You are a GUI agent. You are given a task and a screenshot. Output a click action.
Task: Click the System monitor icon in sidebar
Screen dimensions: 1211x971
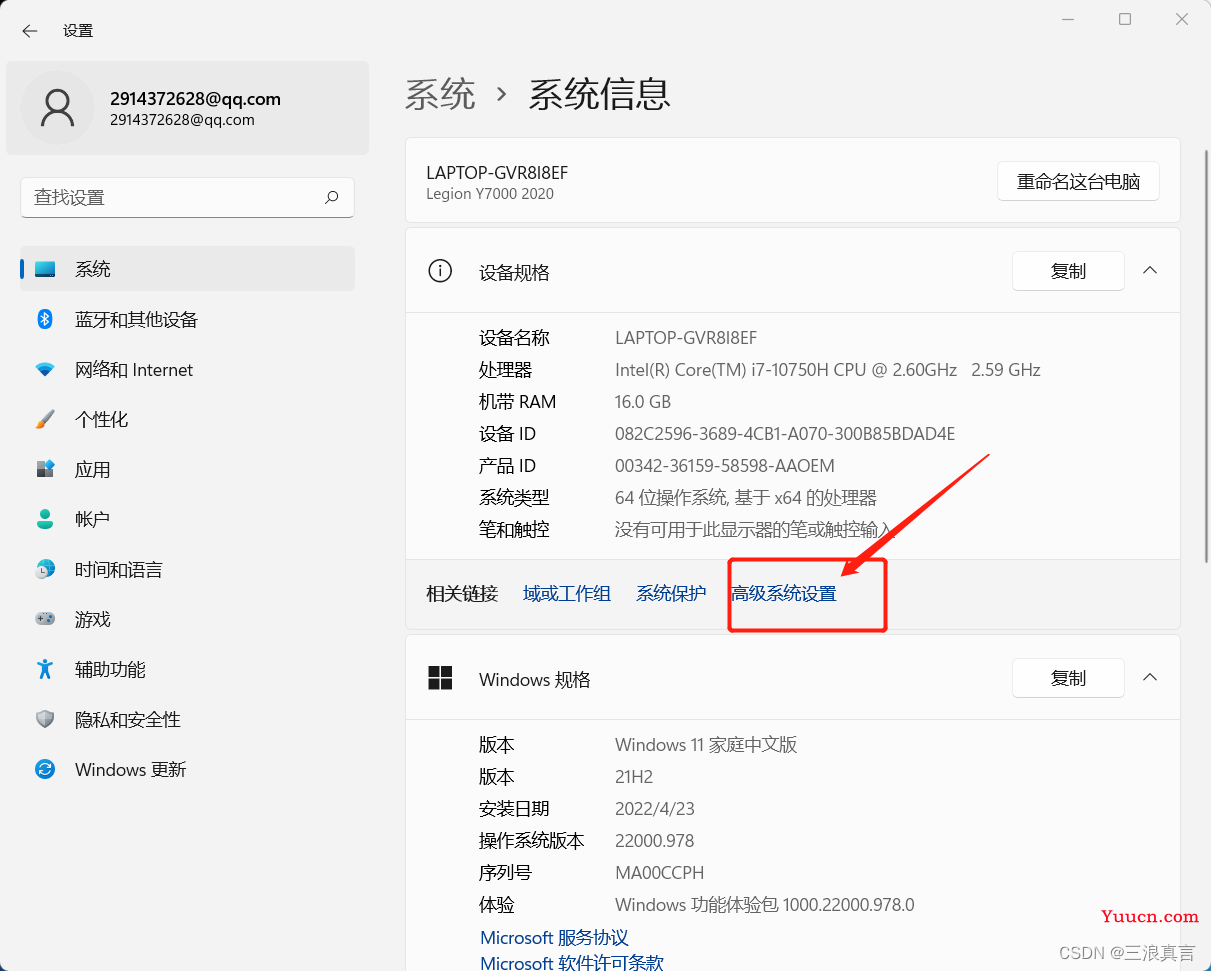click(x=45, y=269)
